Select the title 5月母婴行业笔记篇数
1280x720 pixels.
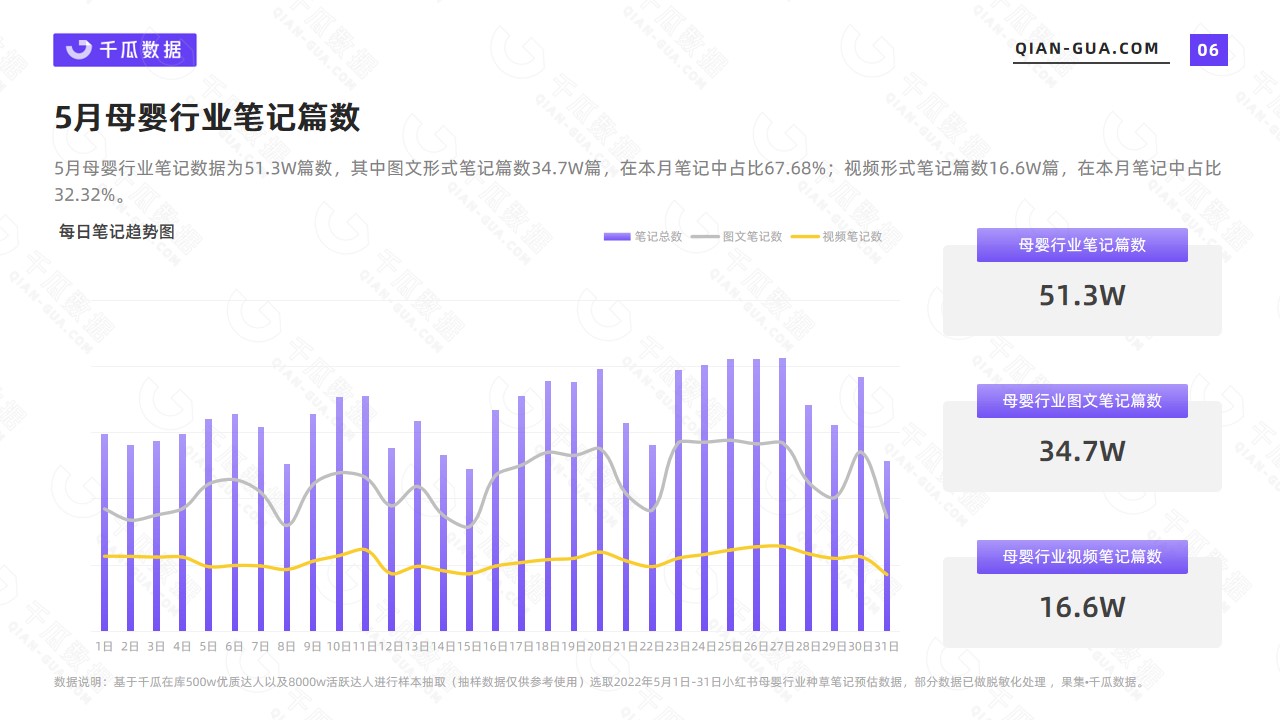tap(207, 118)
